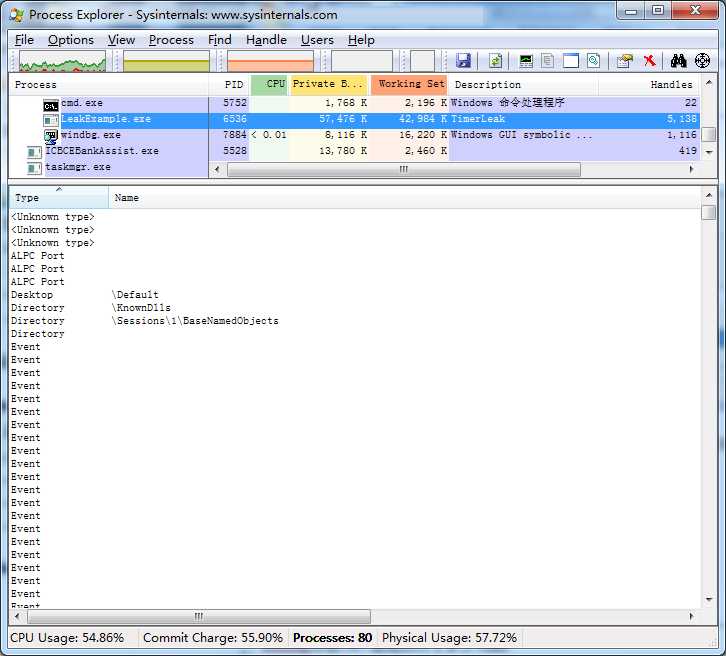Click the Processes: 80 status bar entry
Image resolution: width=726 pixels, height=656 pixels.
tap(332, 638)
